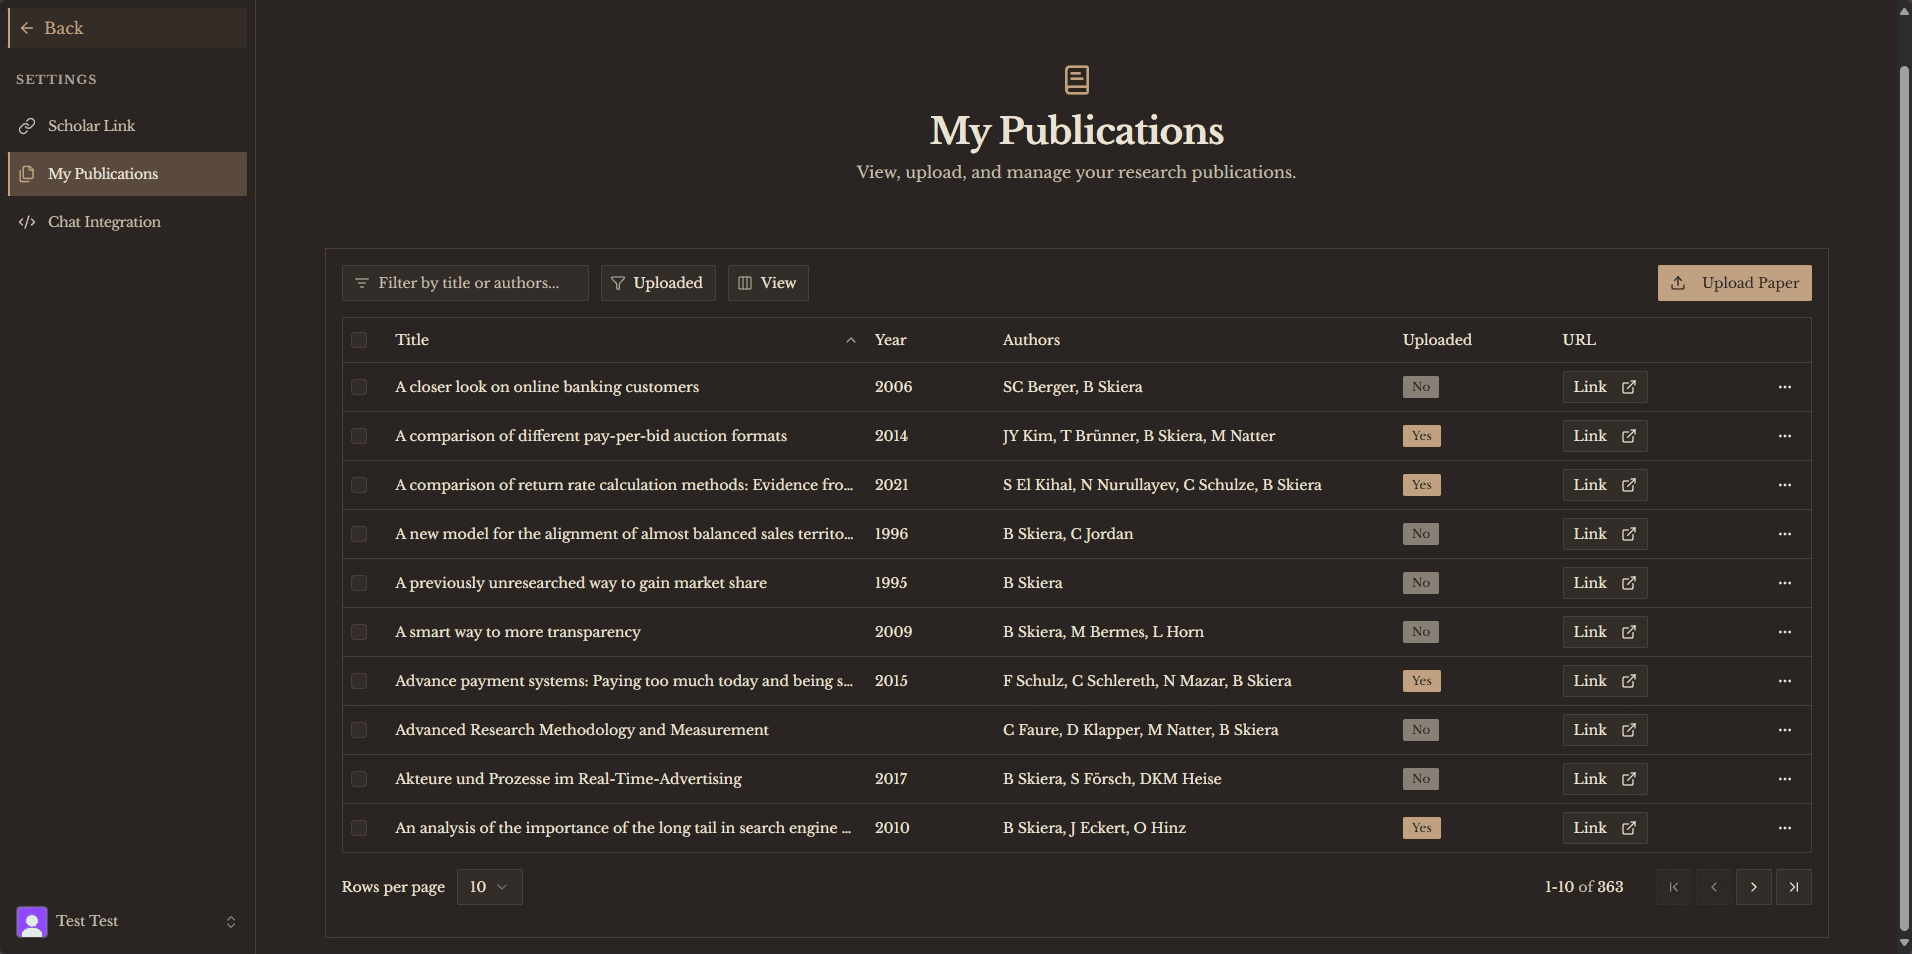
Task: Select the row 'A closer look on online banking customers'
Action: (x=359, y=387)
